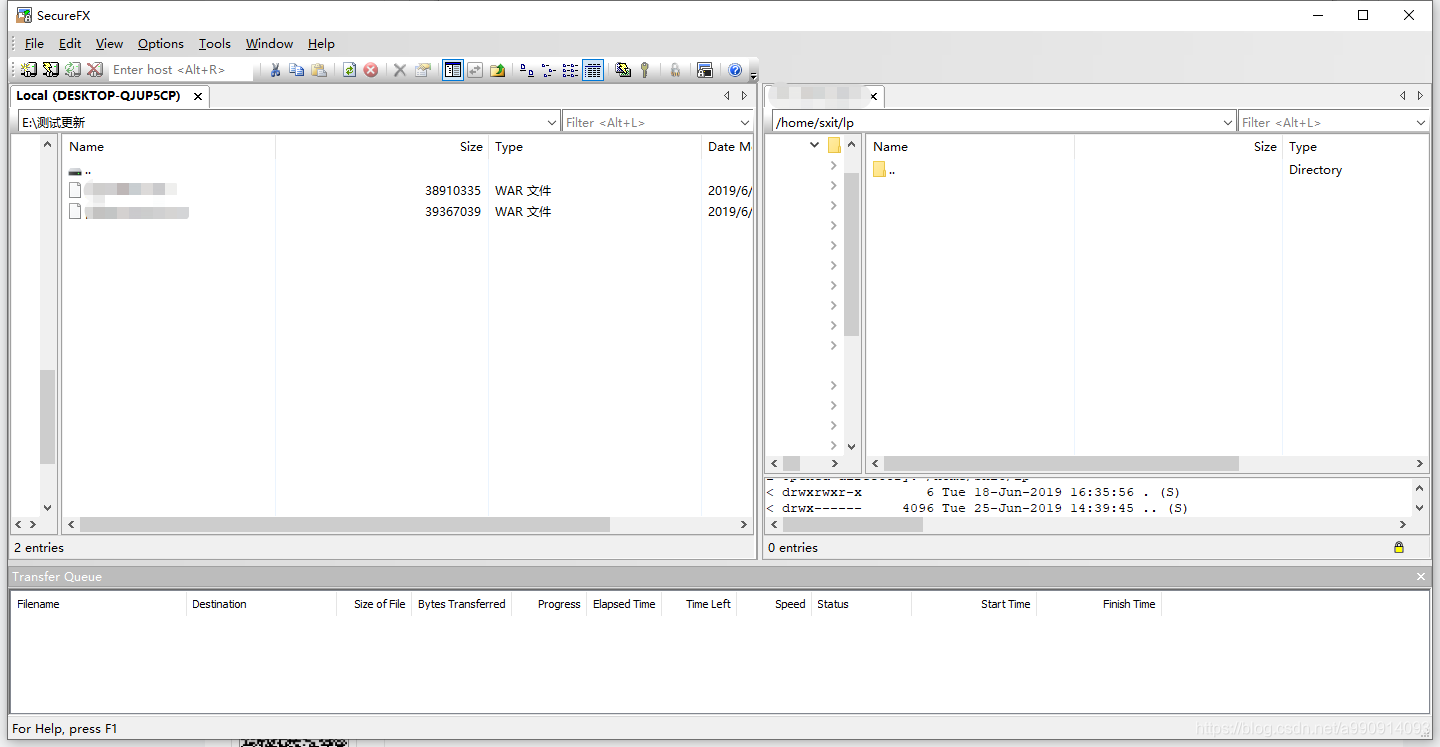
Task: Sort local files by Size column
Action: 382,146
